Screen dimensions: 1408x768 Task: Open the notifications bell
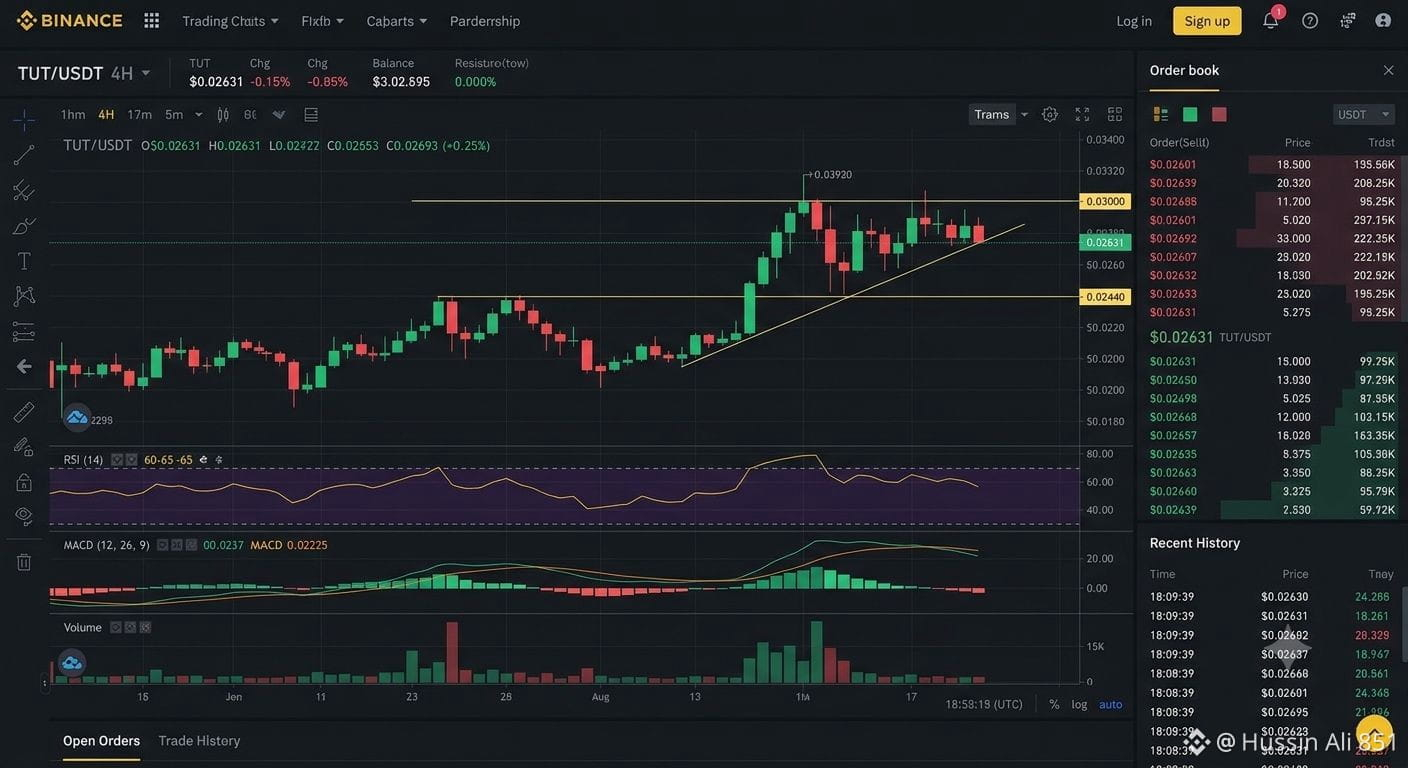tap(1271, 20)
